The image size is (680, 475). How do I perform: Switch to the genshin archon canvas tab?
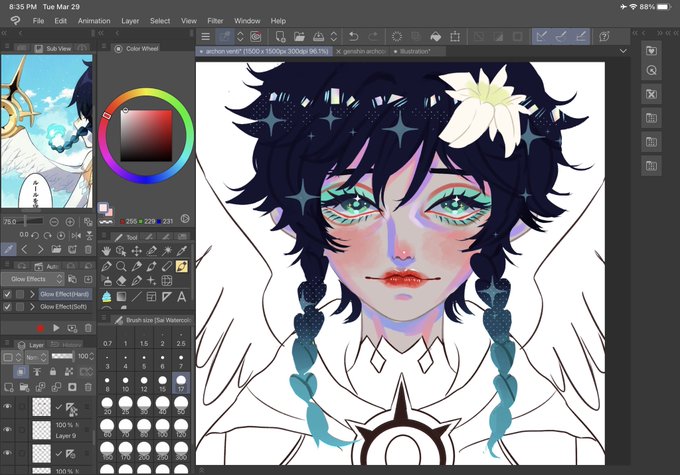pyautogui.click(x=362, y=51)
